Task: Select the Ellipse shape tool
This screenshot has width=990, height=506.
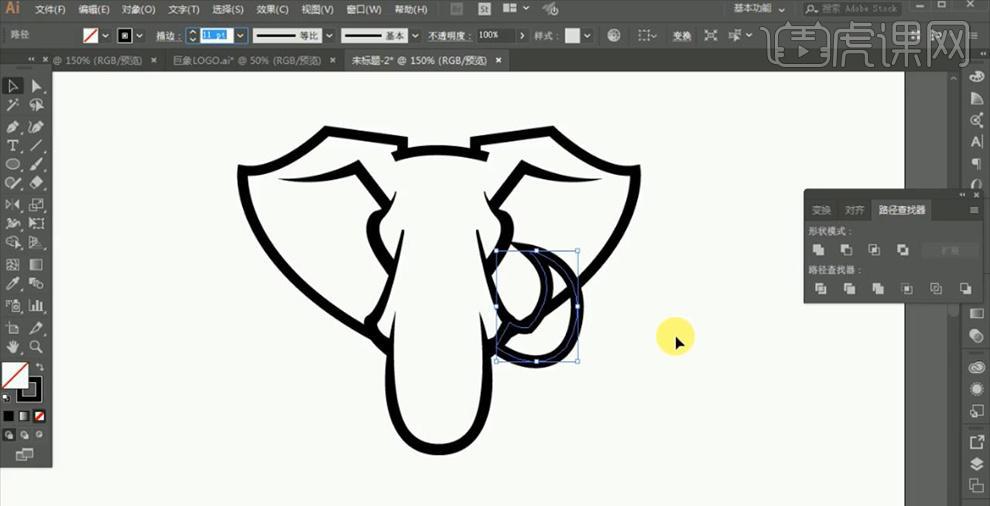Action: pyautogui.click(x=13, y=164)
